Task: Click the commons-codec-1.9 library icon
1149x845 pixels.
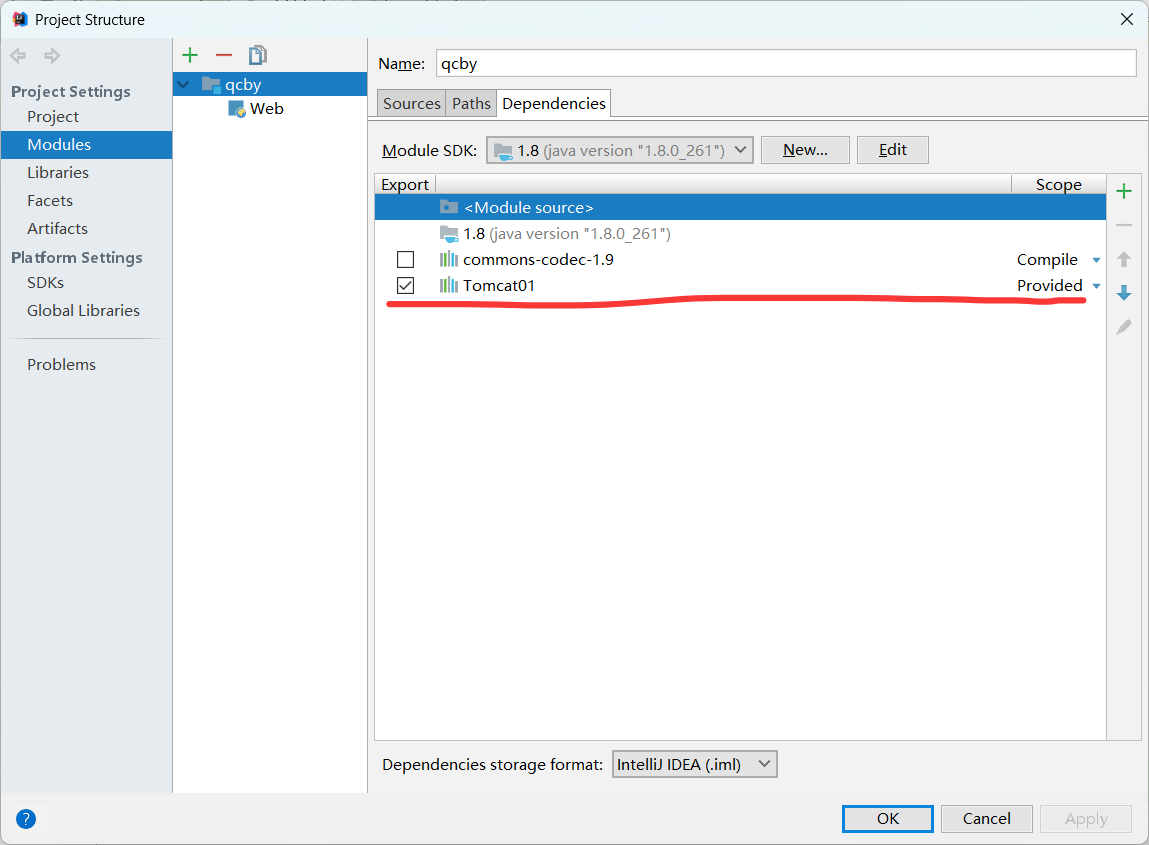Action: coord(448,259)
